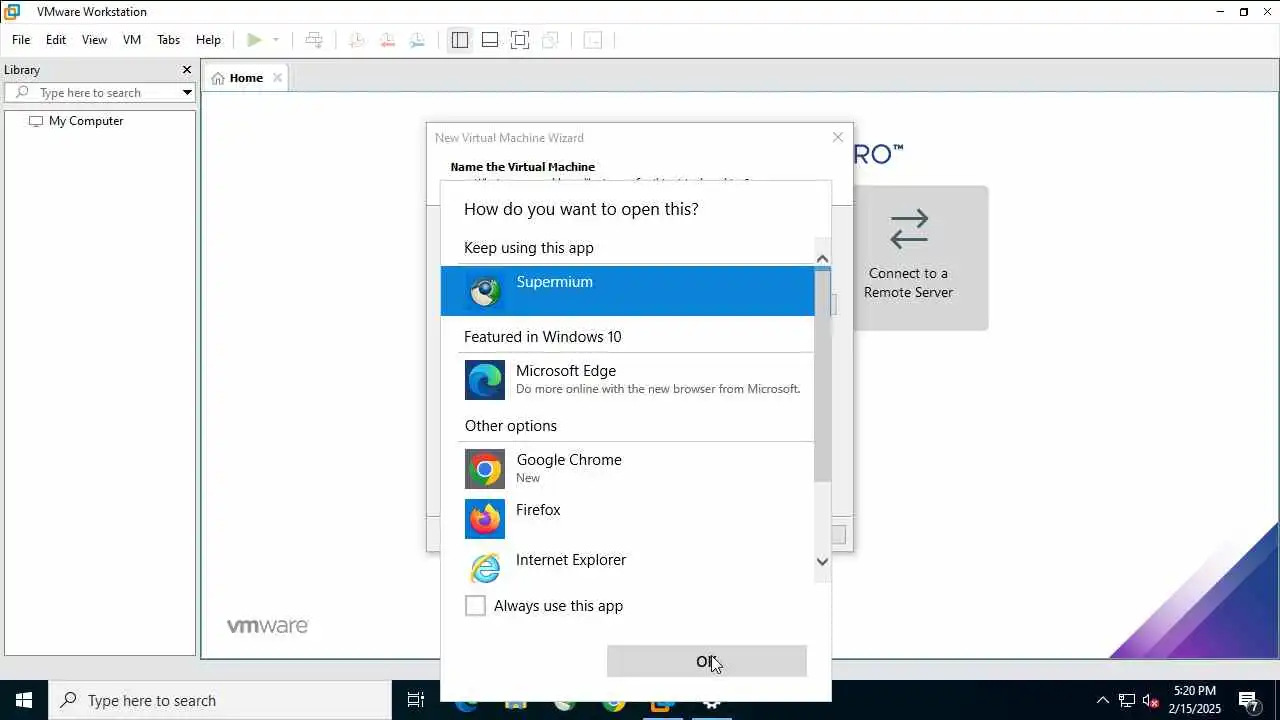This screenshot has width=1280, height=720.
Task: Open the VM menu
Action: 132,40
